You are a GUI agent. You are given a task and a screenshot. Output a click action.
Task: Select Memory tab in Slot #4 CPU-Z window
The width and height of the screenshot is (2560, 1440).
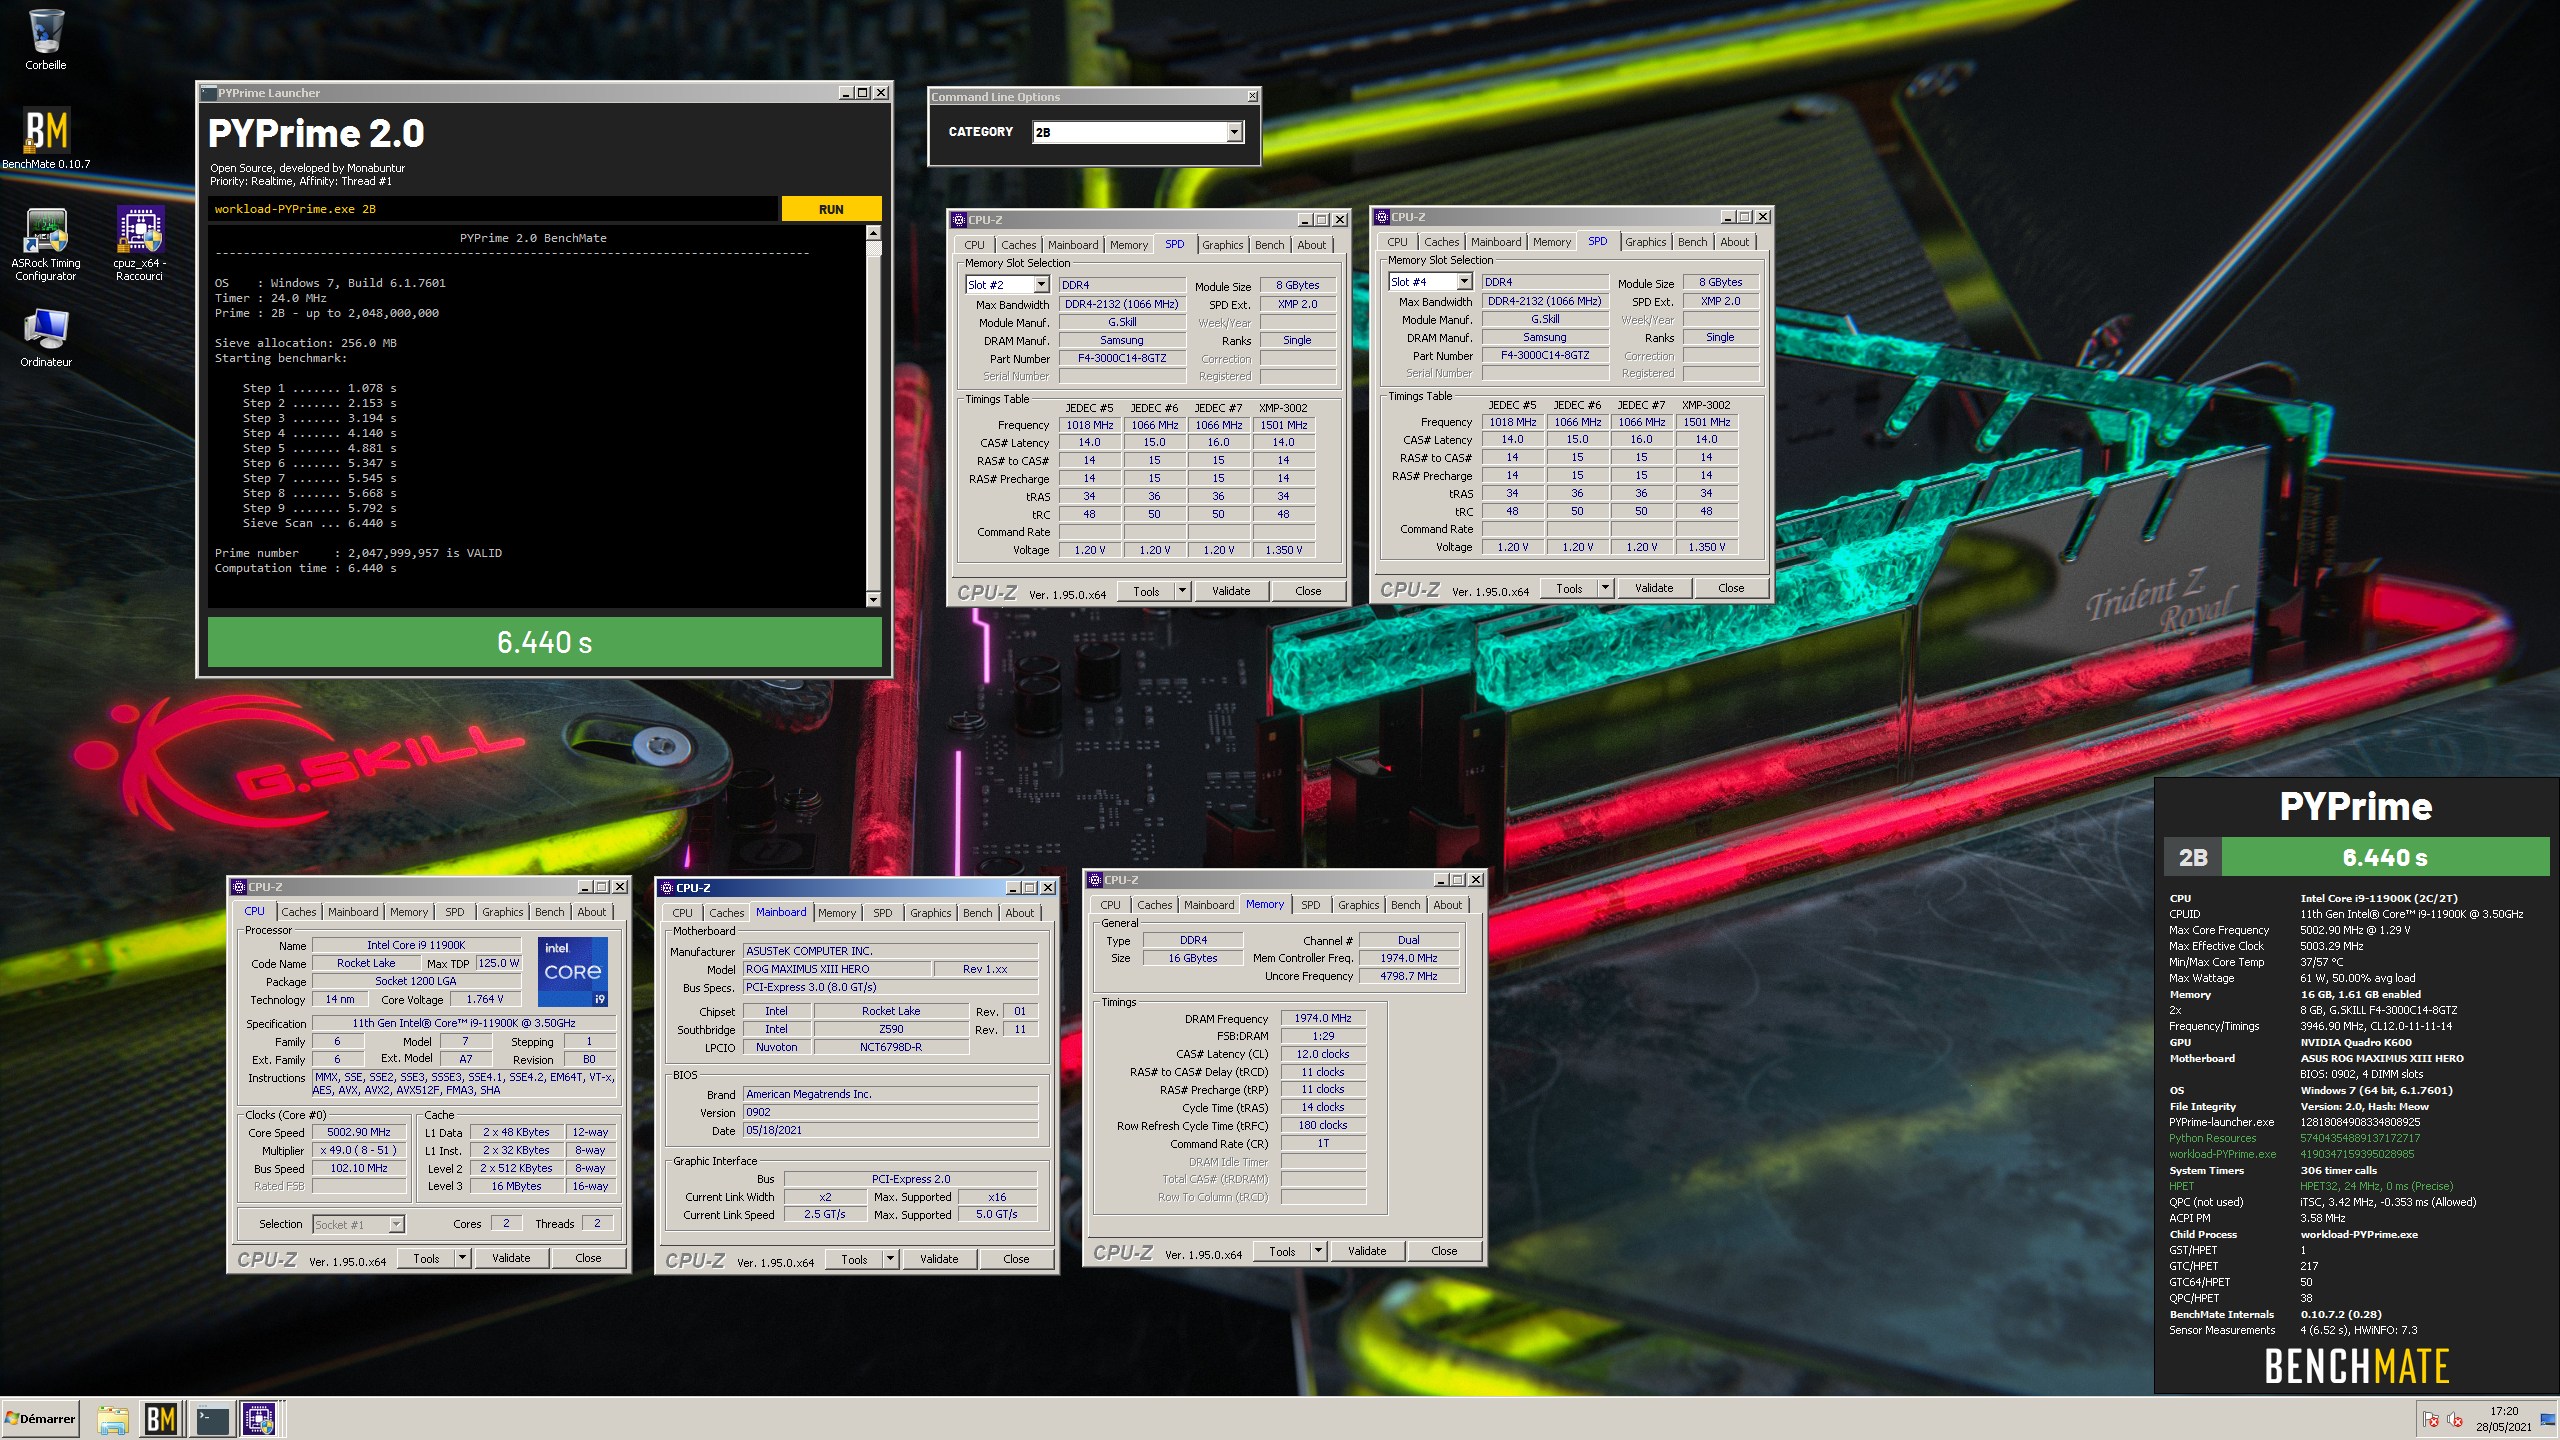click(1551, 242)
